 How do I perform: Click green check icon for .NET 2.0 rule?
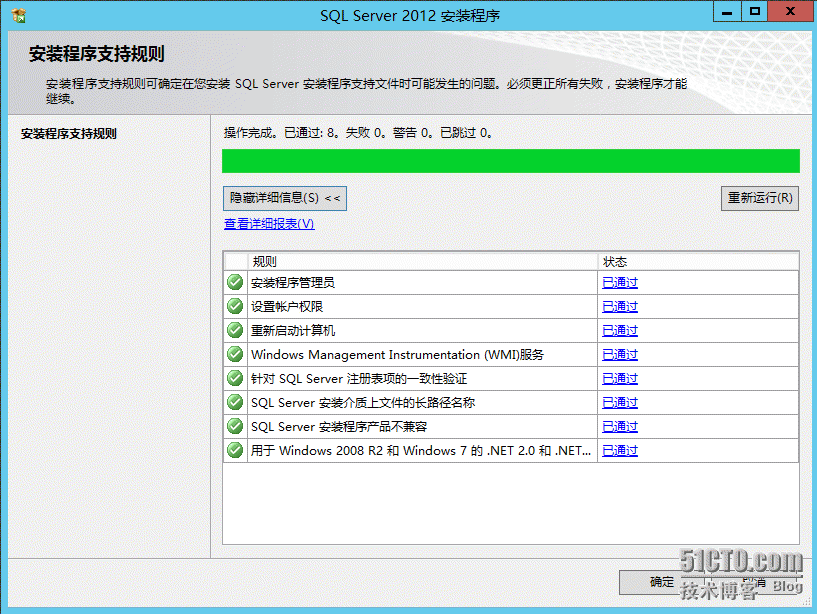click(x=235, y=450)
